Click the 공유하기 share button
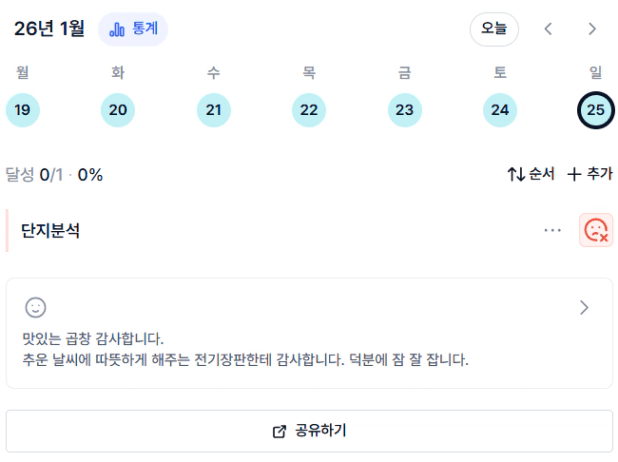Screen dimensions: 618x462 click(x=309, y=431)
